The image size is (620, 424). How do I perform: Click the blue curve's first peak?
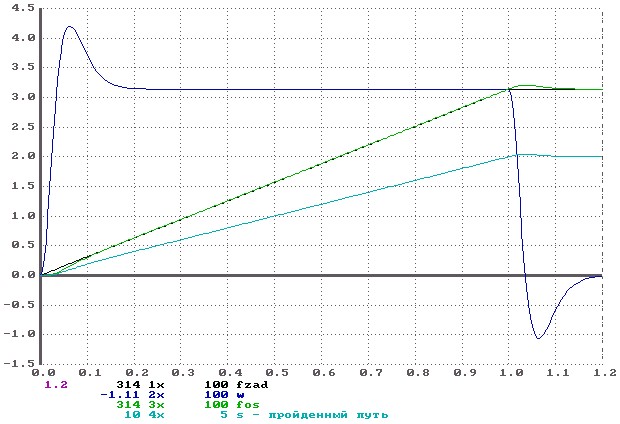pyautogui.click(x=70, y=26)
